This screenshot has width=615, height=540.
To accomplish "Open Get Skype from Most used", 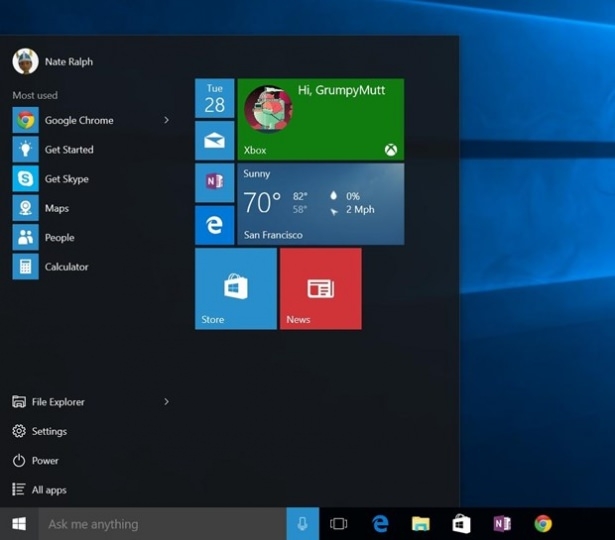I will [x=66, y=179].
